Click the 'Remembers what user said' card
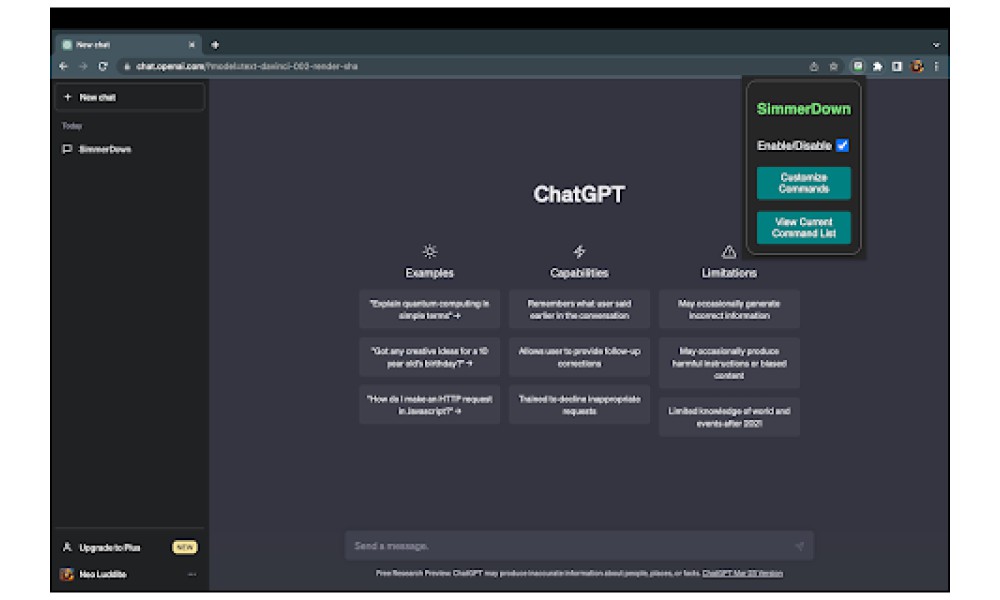1000x600 pixels. (579, 309)
